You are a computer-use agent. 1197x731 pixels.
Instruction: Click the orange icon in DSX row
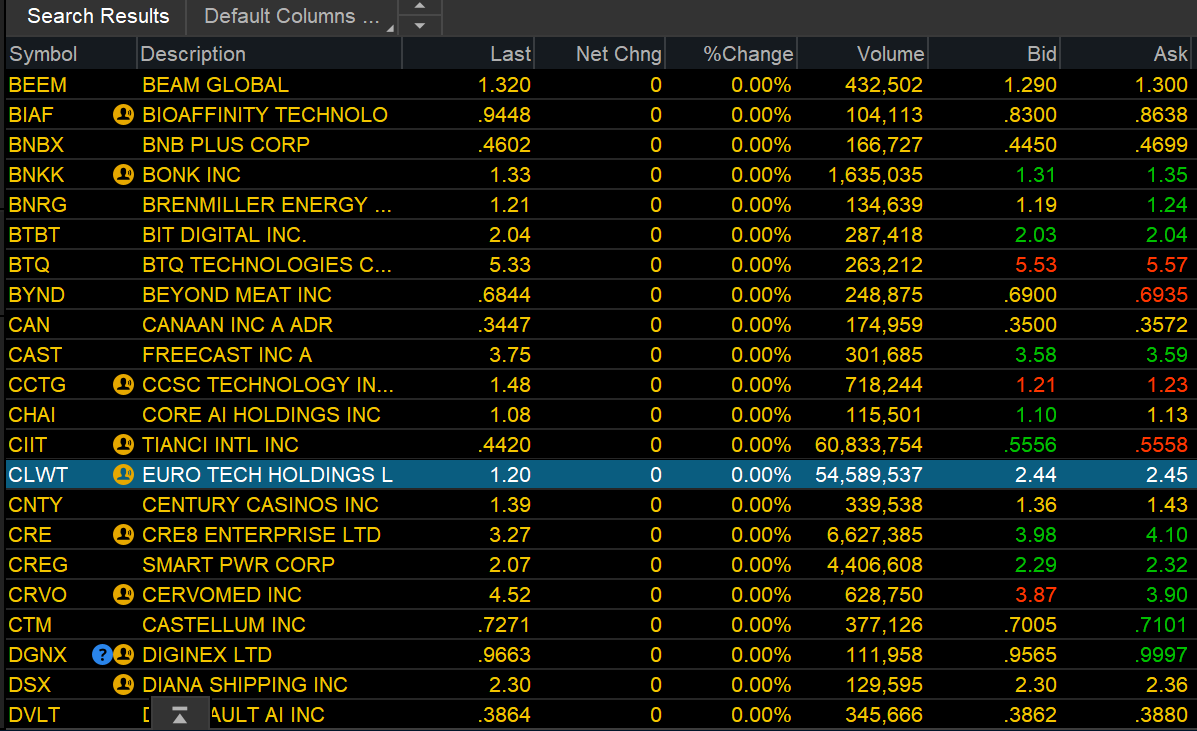[123, 684]
